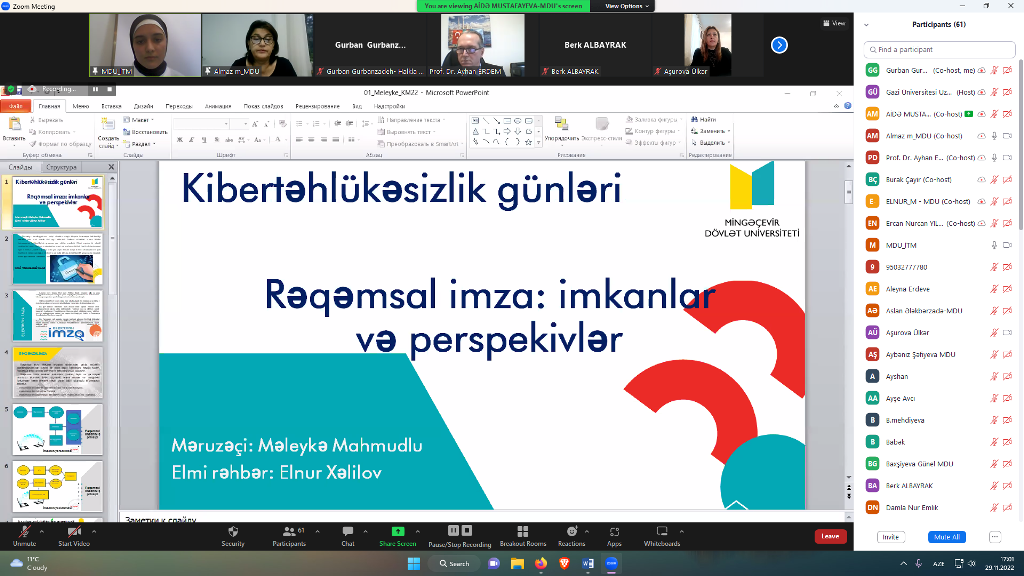Click the Invite button

pos(889,537)
